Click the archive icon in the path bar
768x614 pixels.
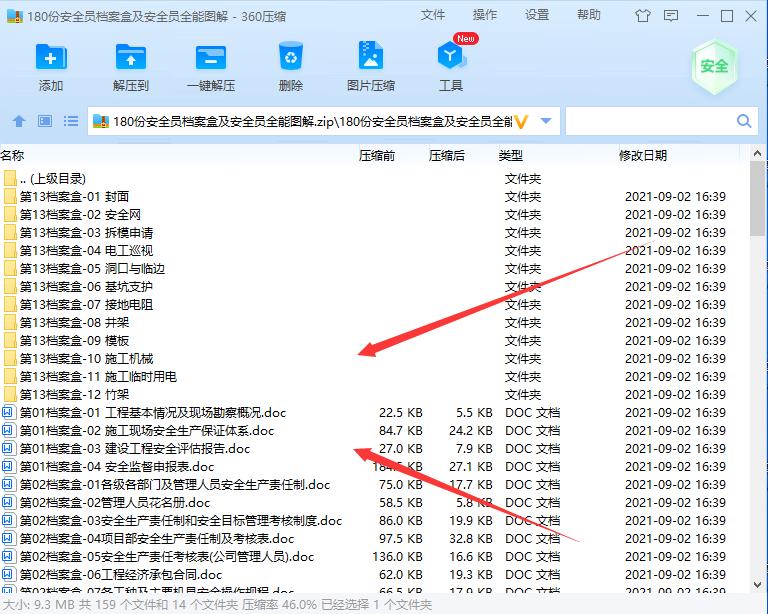[101, 121]
